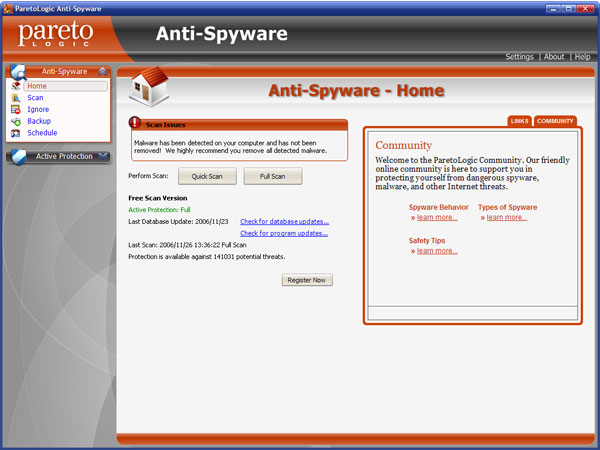The height and width of the screenshot is (450, 600).
Task: Click the malware detected warning message
Action: coord(230,147)
